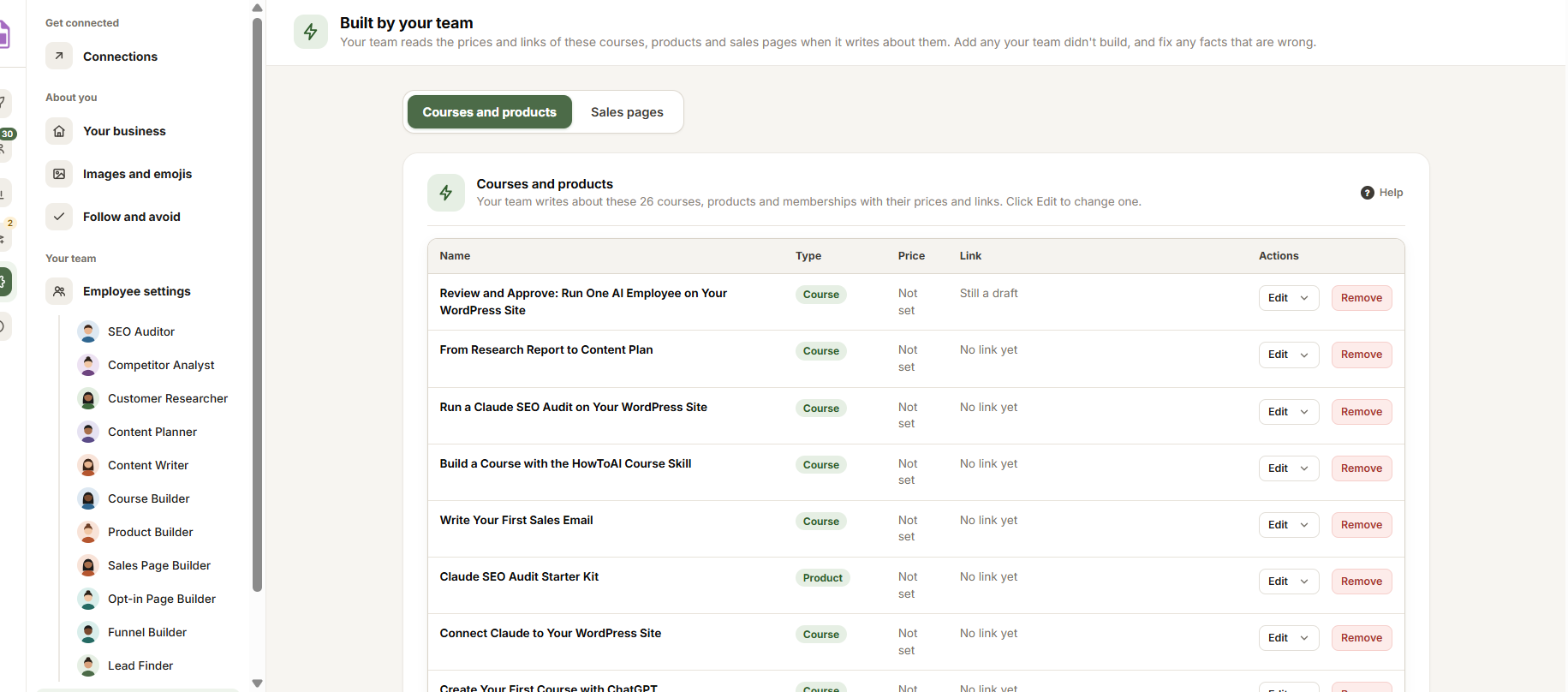Screen dimensions: 1568x692
Task: Click the Employee settings people icon
Action: 59,291
